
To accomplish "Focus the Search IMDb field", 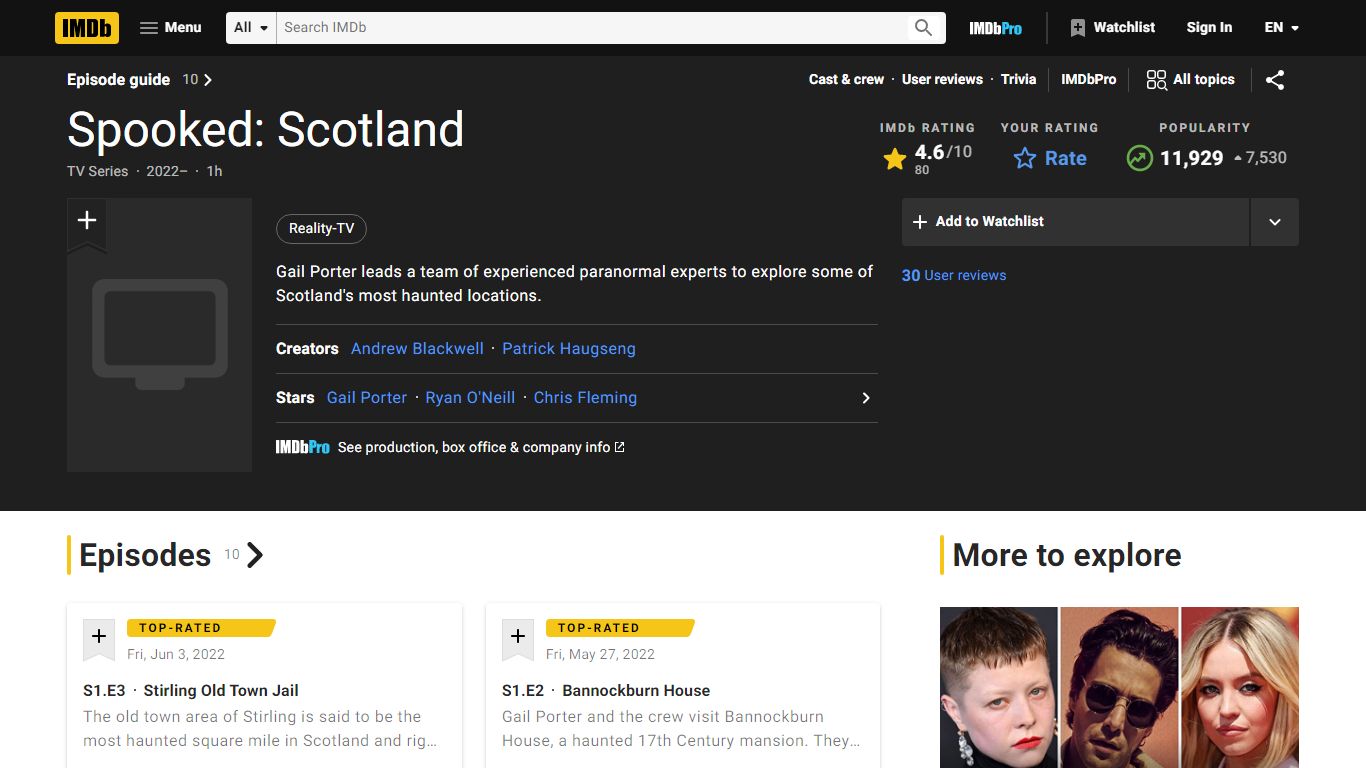I will pyautogui.click(x=590, y=28).
